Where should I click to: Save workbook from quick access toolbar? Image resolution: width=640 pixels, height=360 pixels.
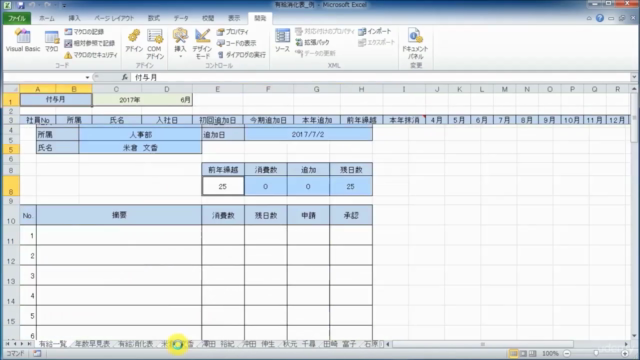point(20,5)
